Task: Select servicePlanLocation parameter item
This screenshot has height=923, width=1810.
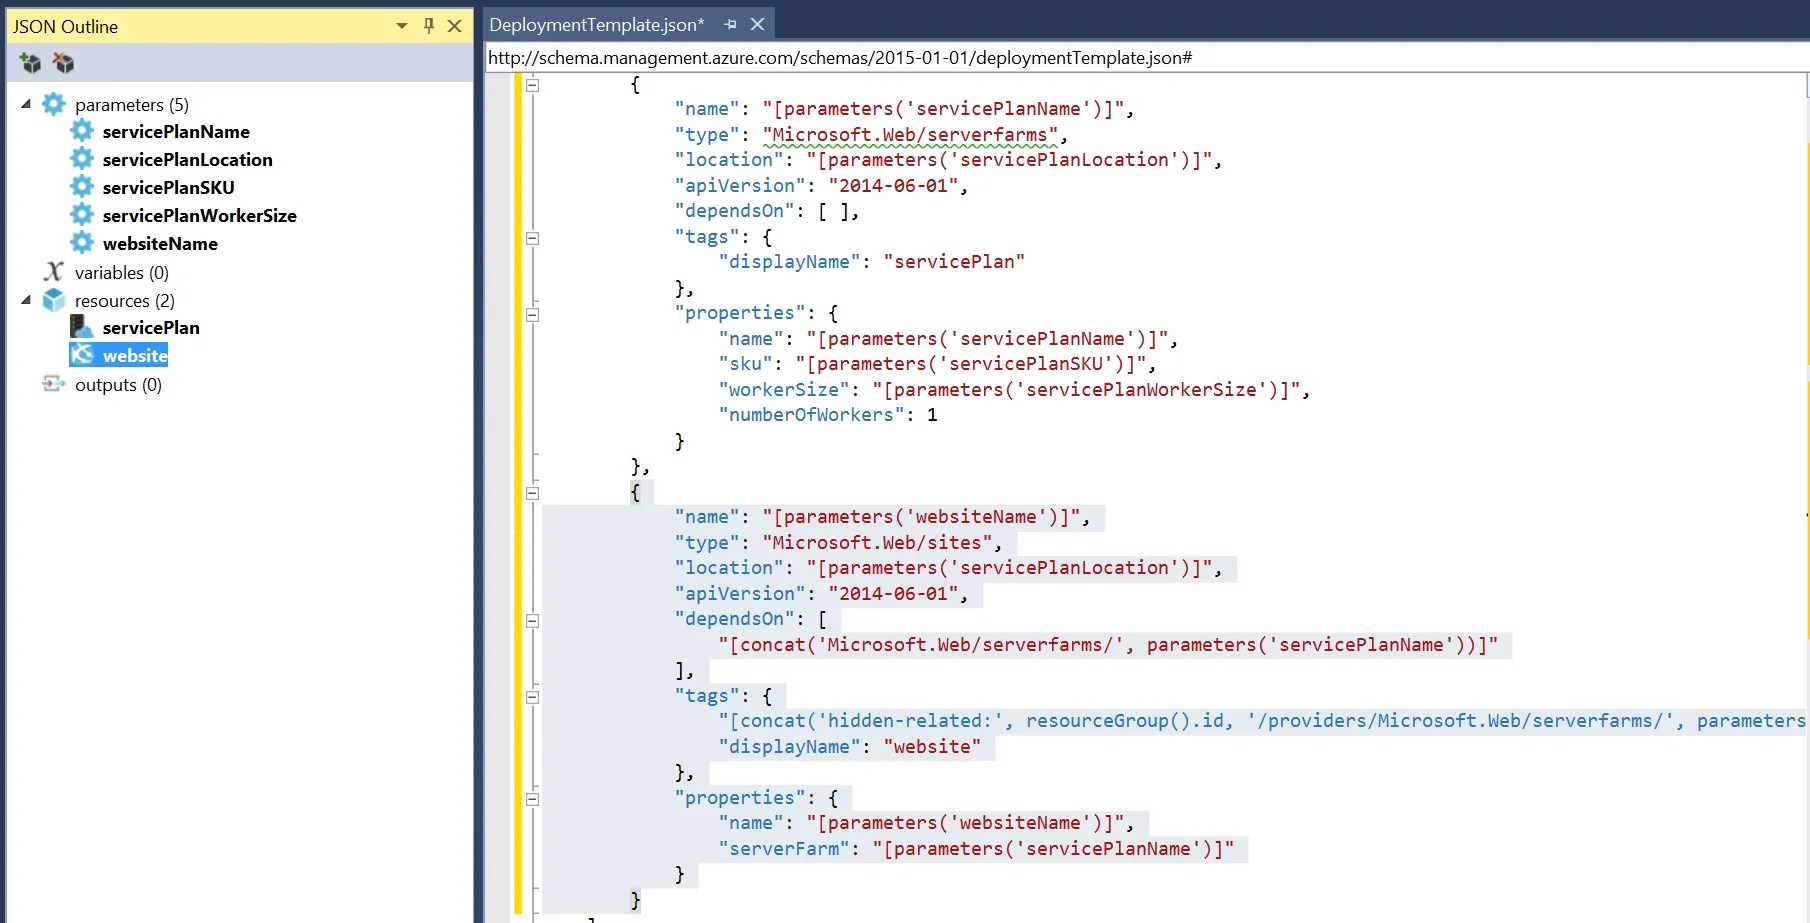Action: click(x=187, y=159)
